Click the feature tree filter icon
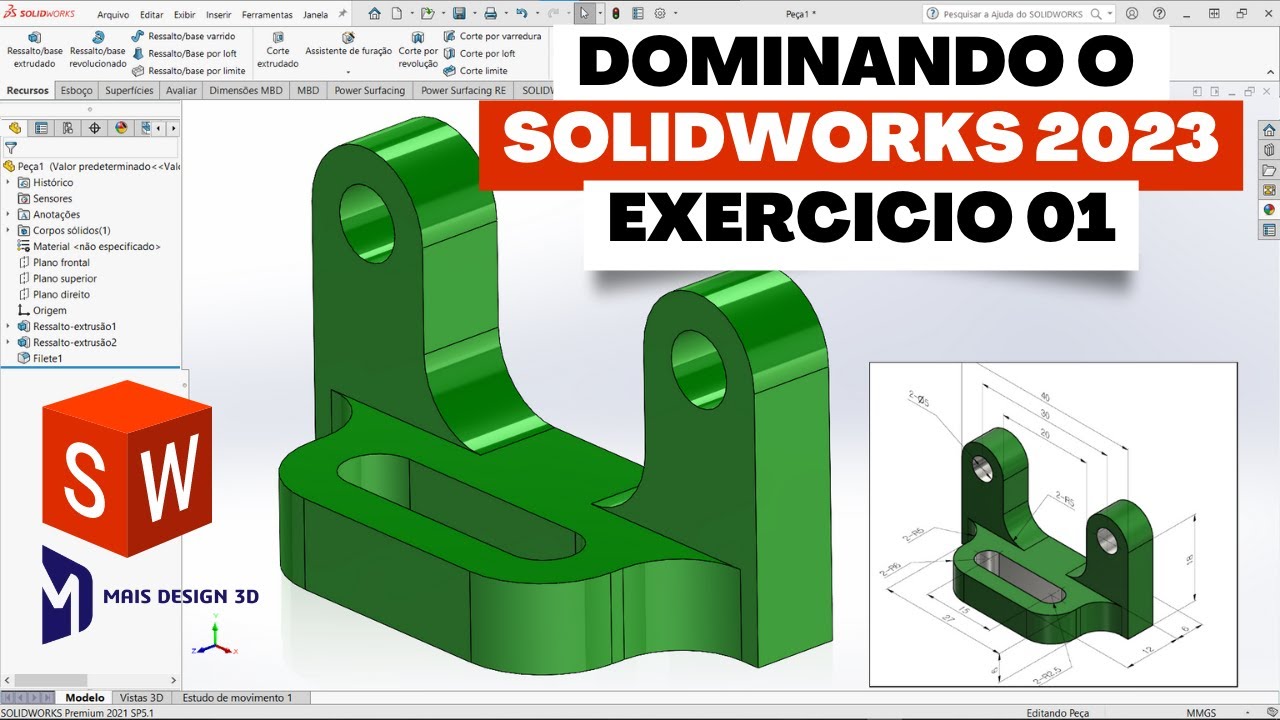This screenshot has height=720, width=1280. [11, 147]
